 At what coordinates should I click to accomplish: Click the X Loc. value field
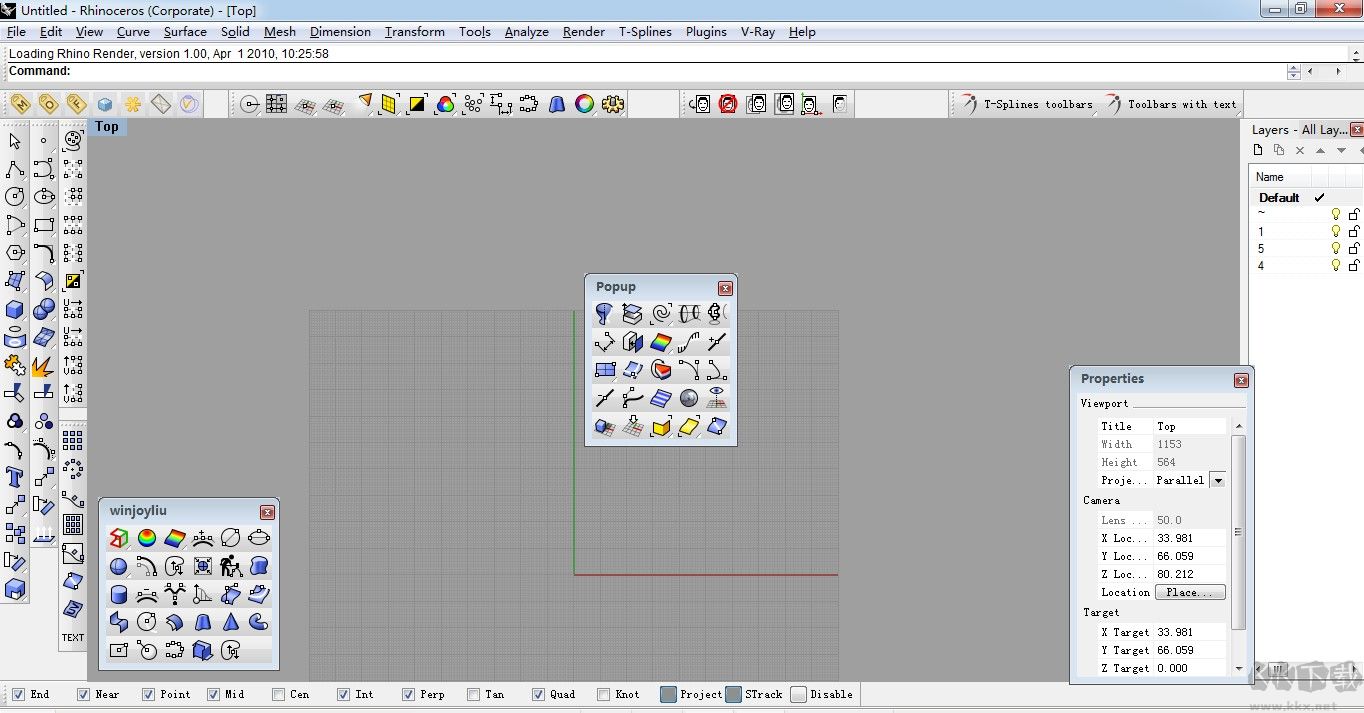click(1189, 538)
